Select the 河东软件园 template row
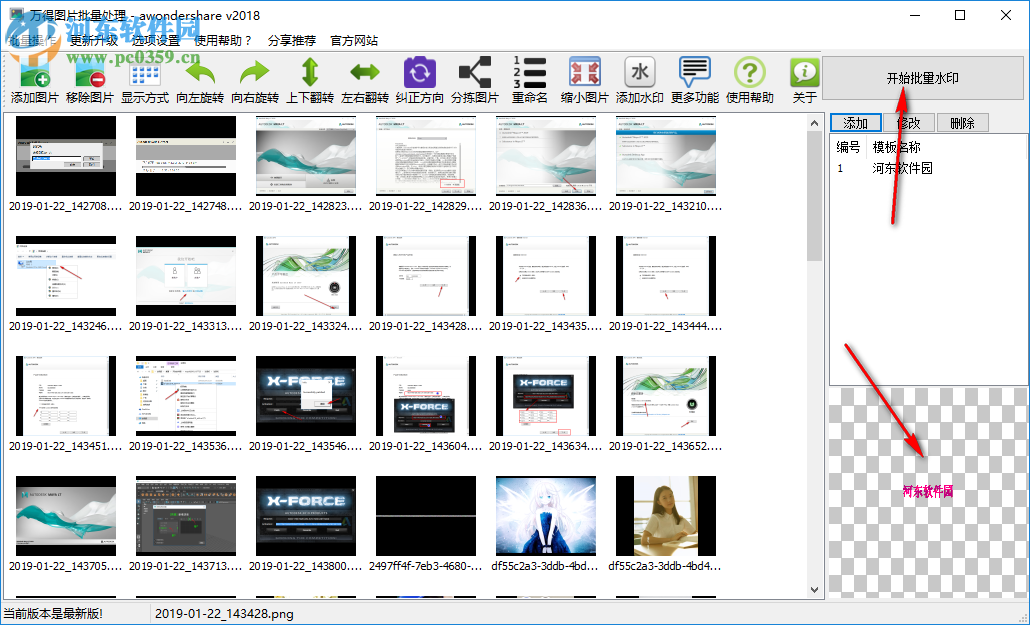Image resolution: width=1030 pixels, height=625 pixels. click(x=902, y=168)
